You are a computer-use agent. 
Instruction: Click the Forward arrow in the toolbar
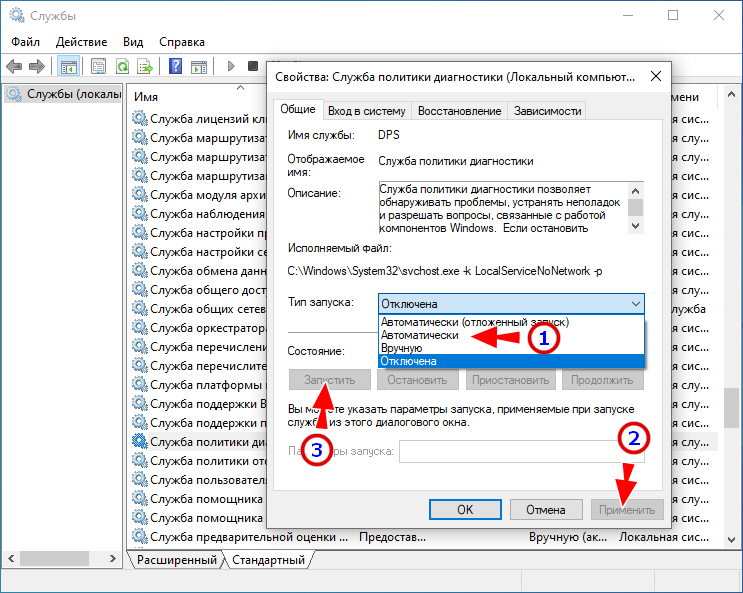tap(36, 66)
